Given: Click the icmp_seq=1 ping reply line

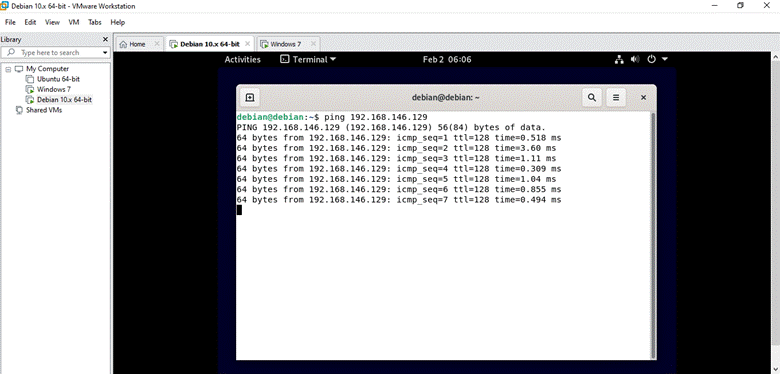Looking at the screenshot, I should 399,138.
